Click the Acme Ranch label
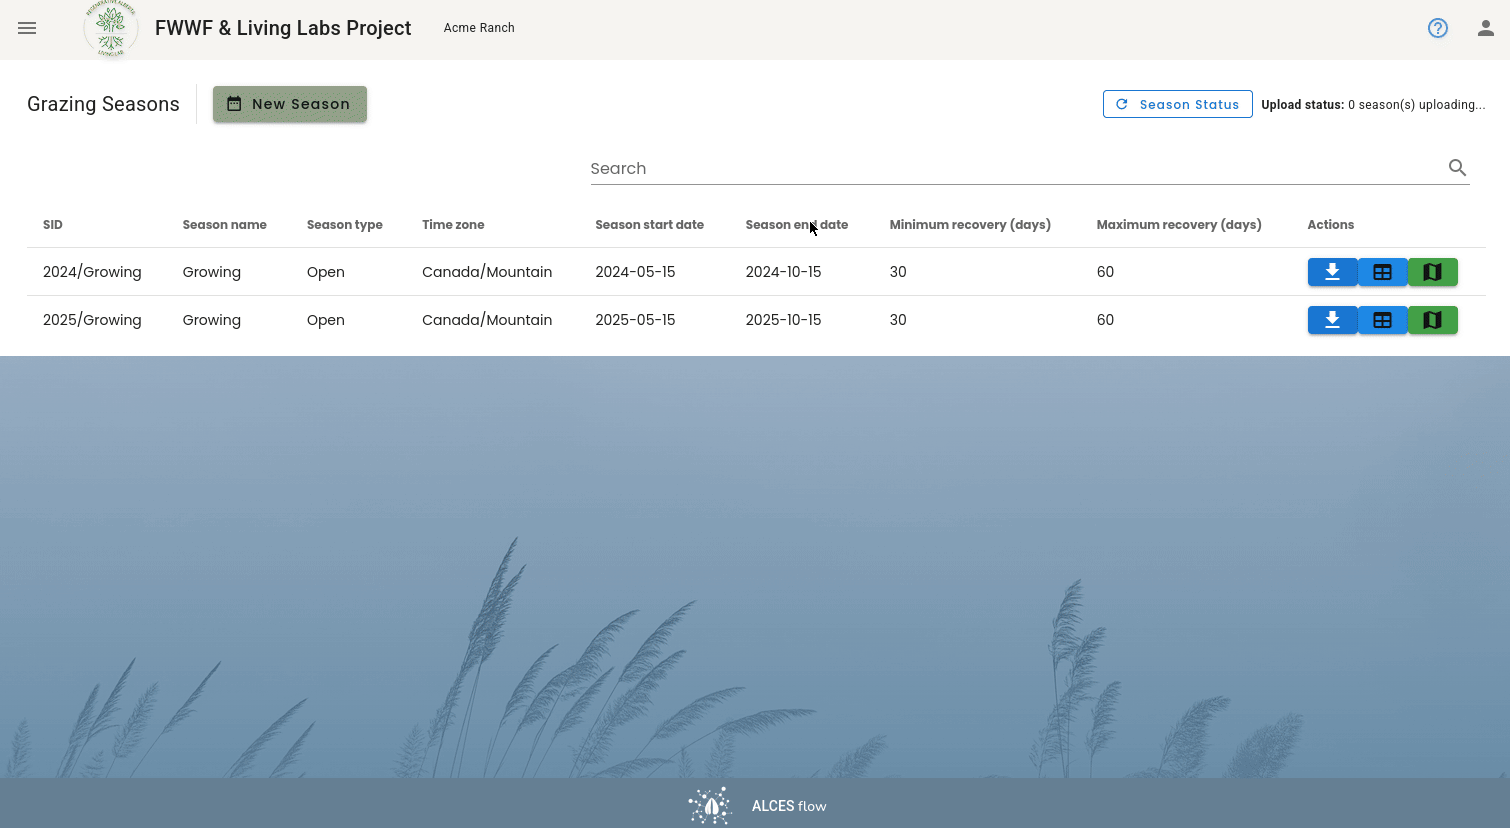This screenshot has width=1510, height=828. tap(479, 28)
